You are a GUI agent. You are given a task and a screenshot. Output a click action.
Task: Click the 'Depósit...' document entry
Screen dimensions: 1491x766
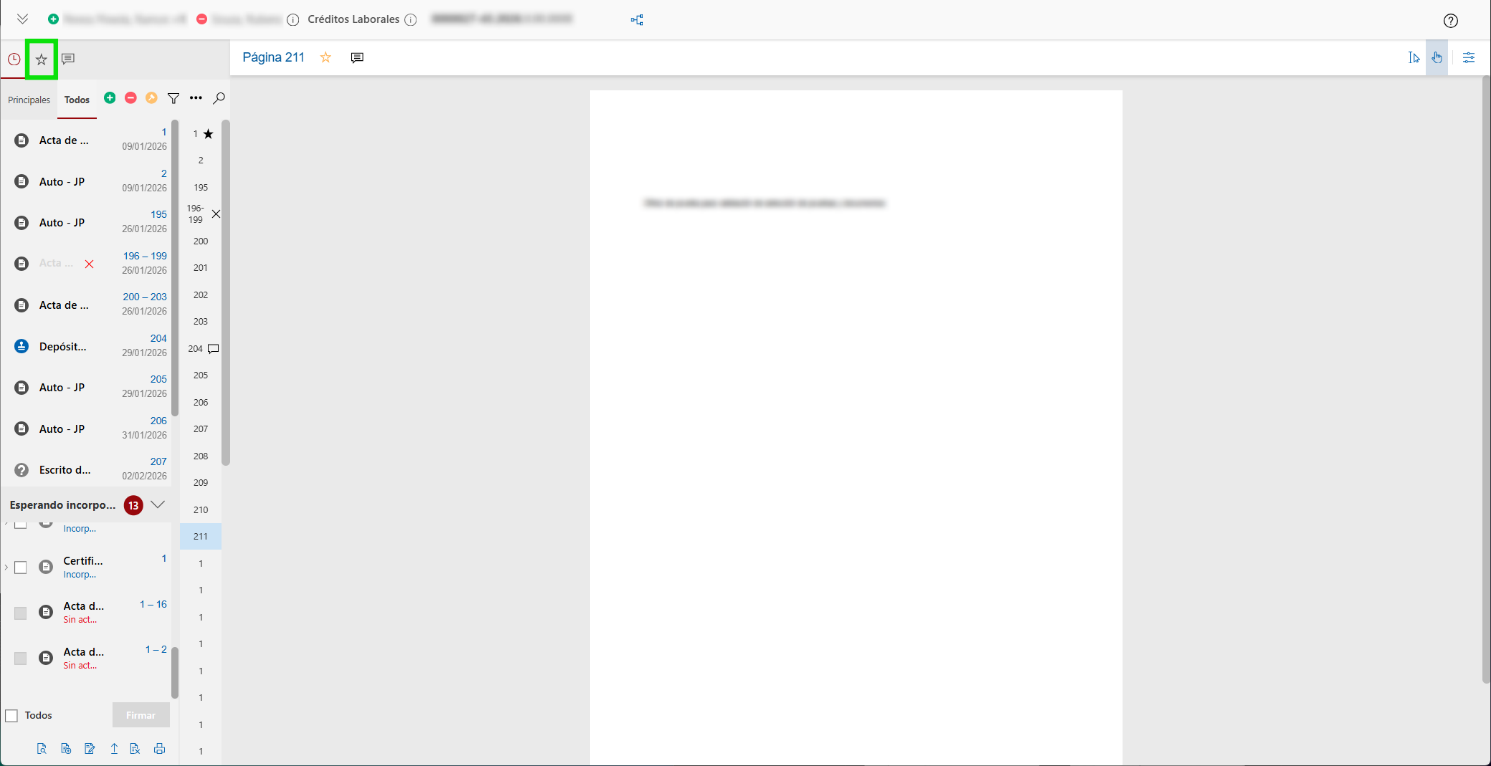point(62,347)
